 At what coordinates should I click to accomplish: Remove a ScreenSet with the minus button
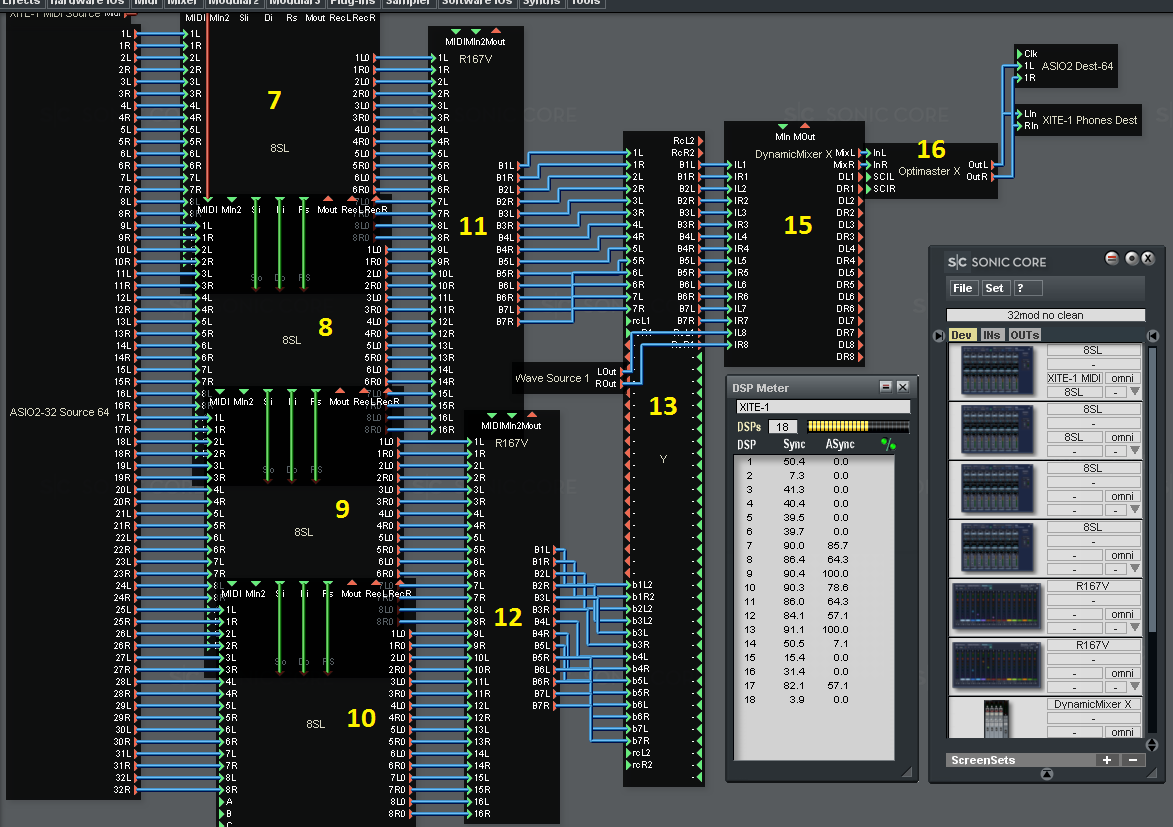coord(1133,760)
